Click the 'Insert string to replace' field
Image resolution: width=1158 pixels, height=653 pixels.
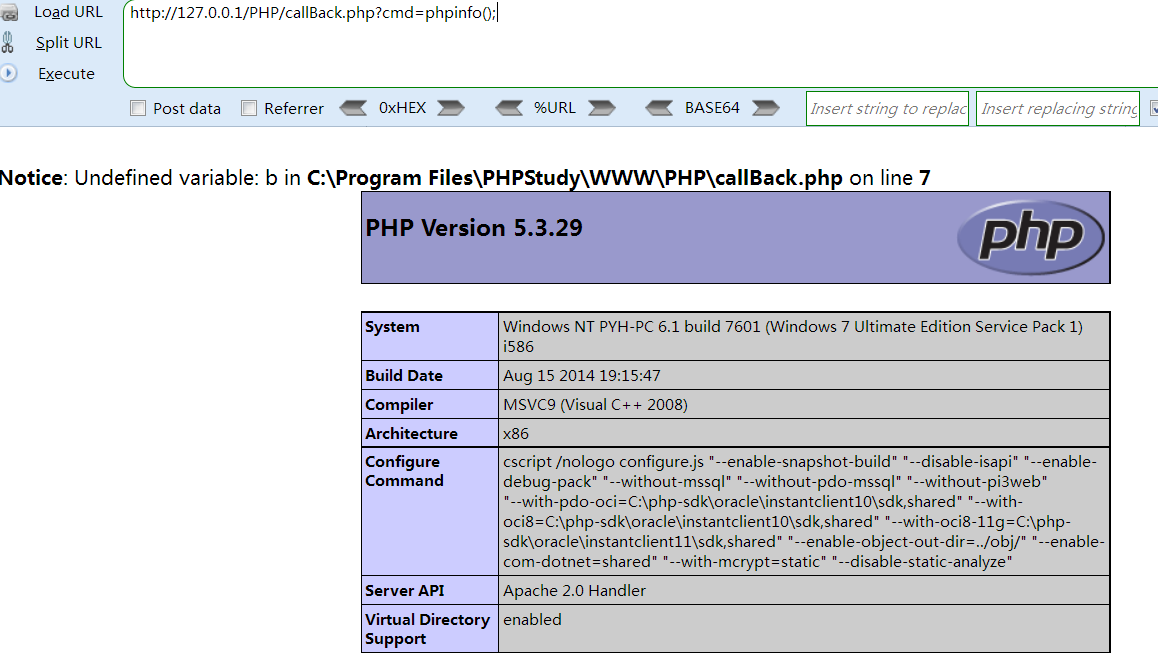[887, 109]
